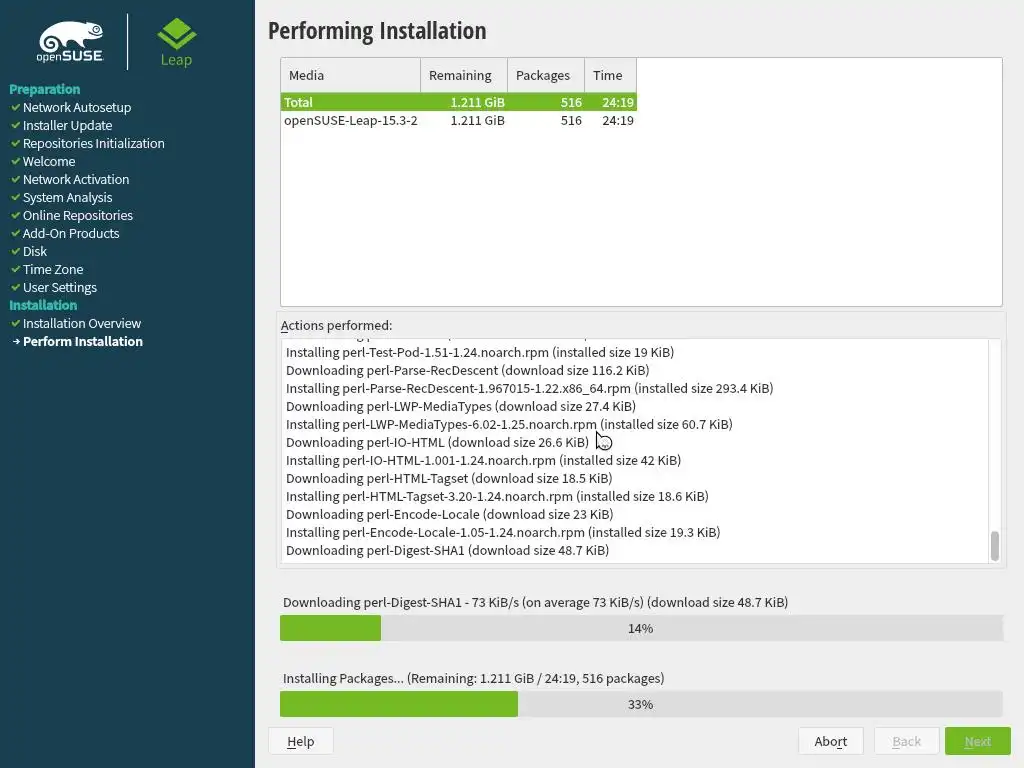Click the Preparation section heading
Screen dimensions: 1024x768
pos(44,89)
